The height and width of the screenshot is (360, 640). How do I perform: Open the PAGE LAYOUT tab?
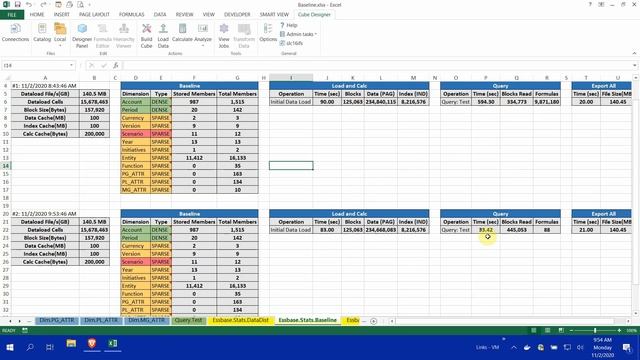(x=94, y=15)
